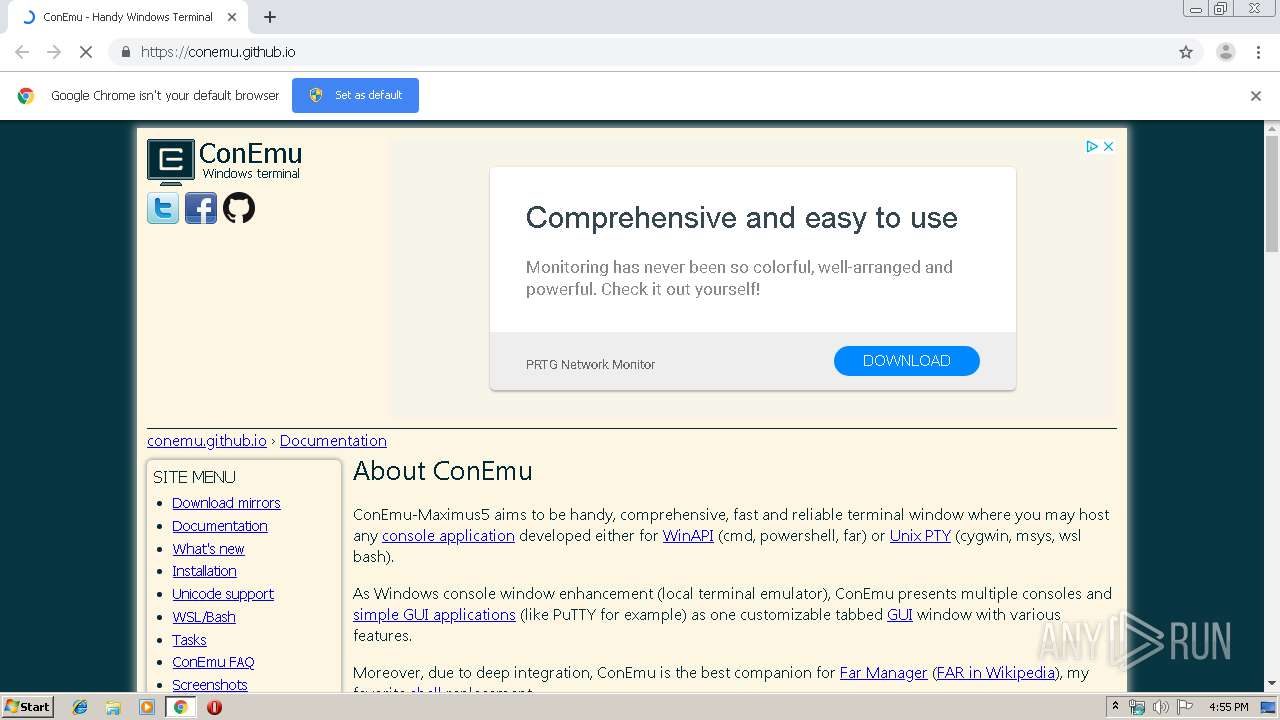Click the Chrome taskbar icon
The width and height of the screenshot is (1280, 720).
coord(180,707)
